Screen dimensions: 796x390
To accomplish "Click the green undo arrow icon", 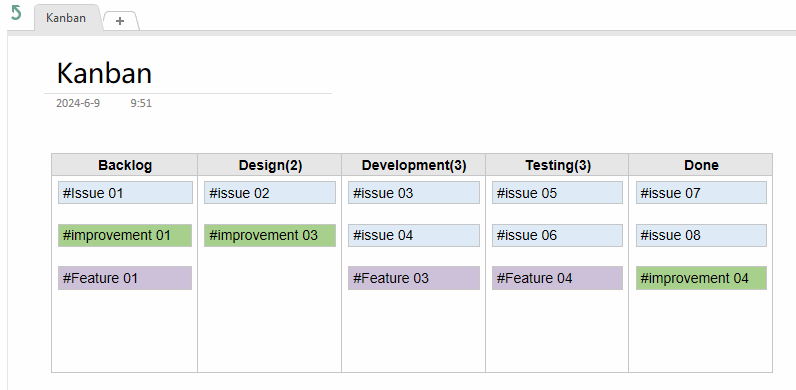I will click(16, 13).
